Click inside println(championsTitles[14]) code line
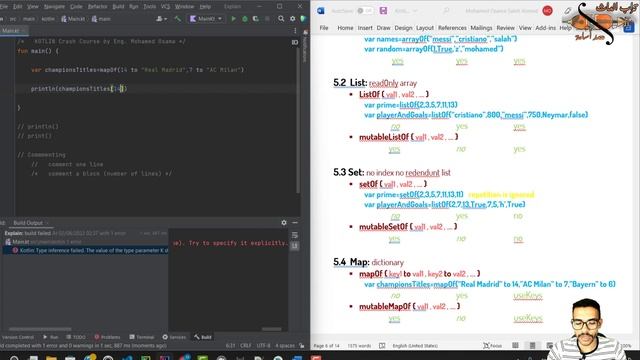 (79, 89)
